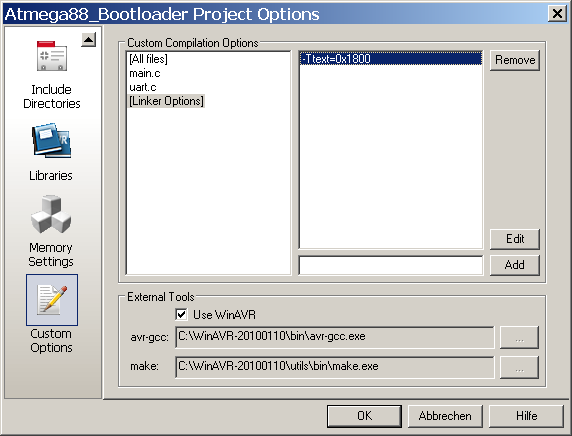Browse for the make executable path
Image resolution: width=572 pixels, height=436 pixels.
(519, 367)
